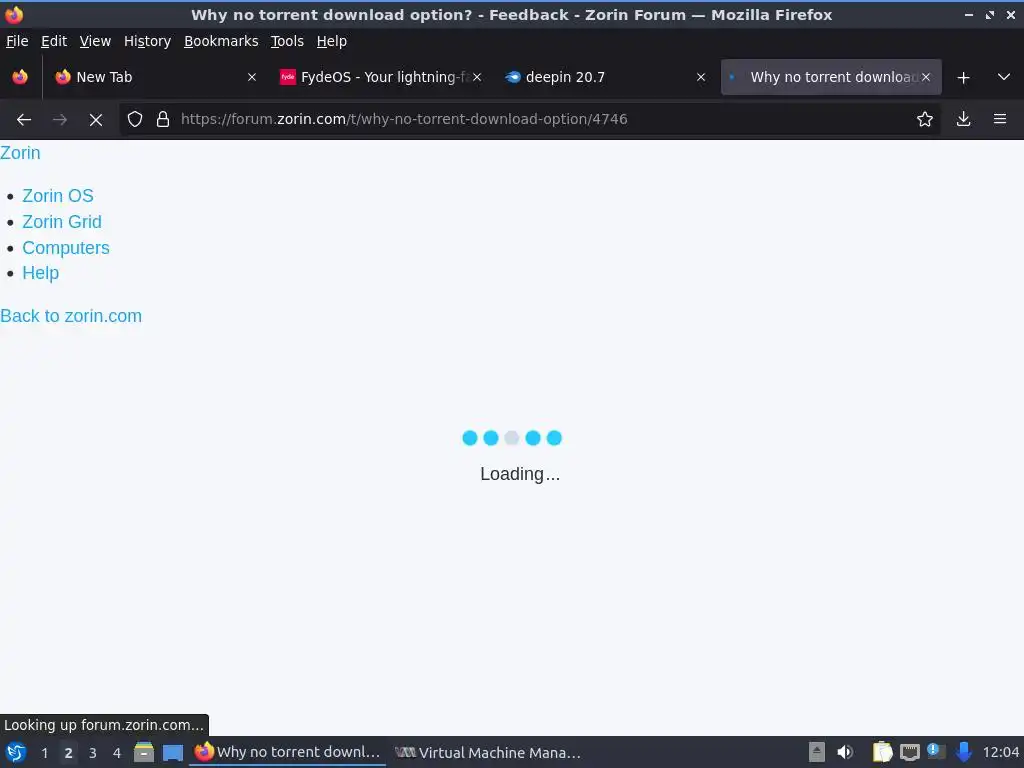Open the removable media tray icon

tap(816, 752)
